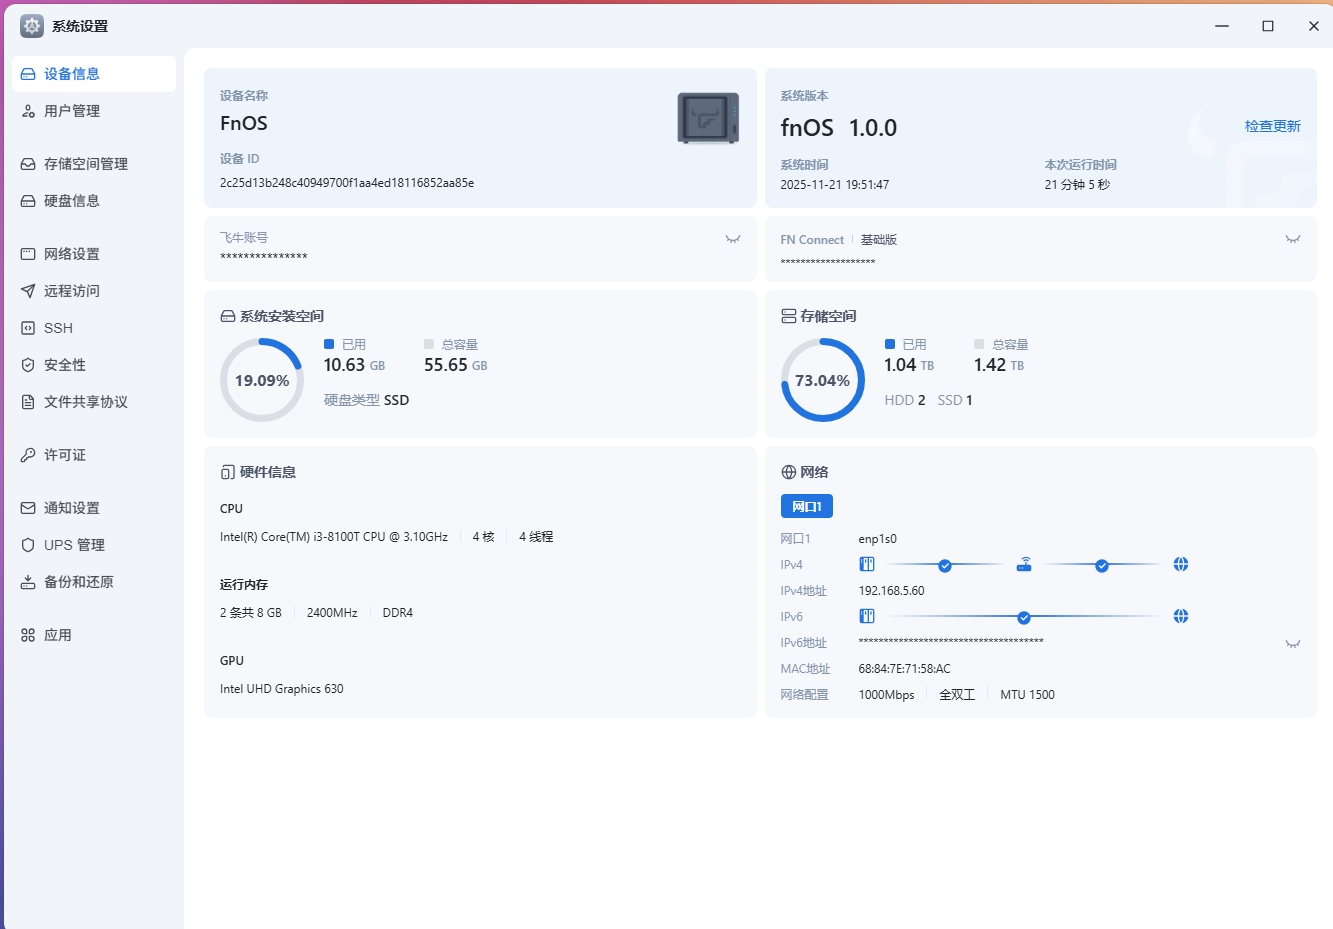Click the 全双工 duplex mode text
The image size is (1333, 929).
pos(957,695)
